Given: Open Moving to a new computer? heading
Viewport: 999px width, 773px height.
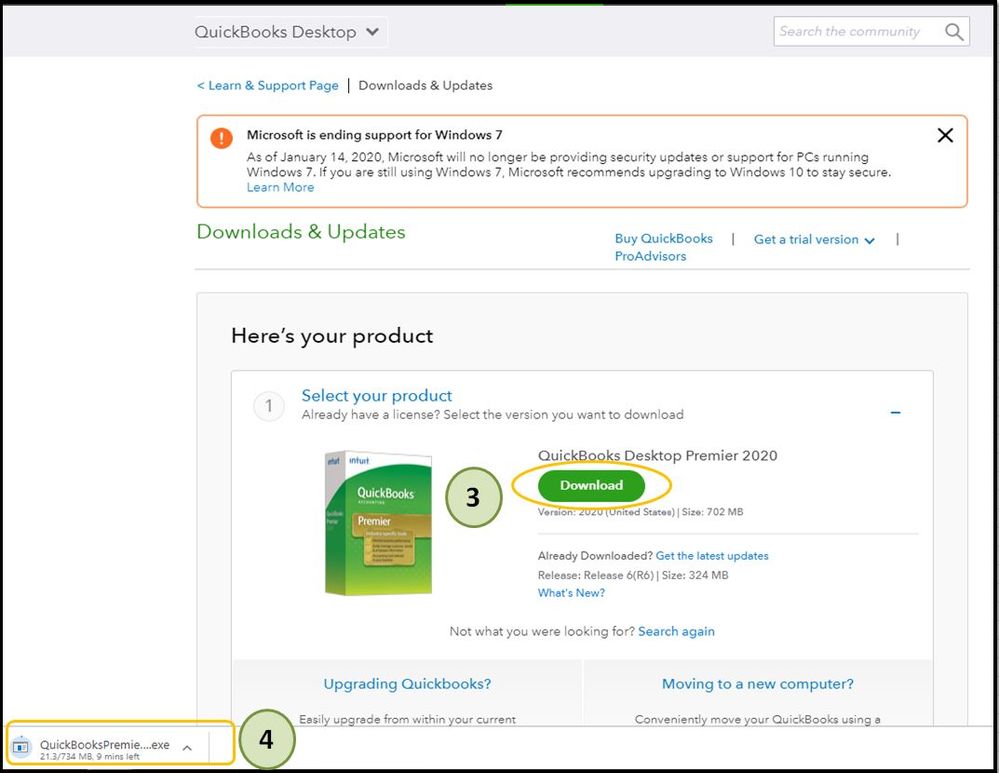Looking at the screenshot, I should pyautogui.click(x=757, y=685).
